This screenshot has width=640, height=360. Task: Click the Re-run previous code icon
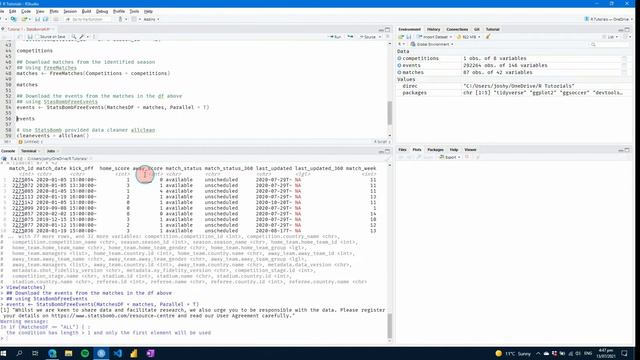click(x=350, y=37)
